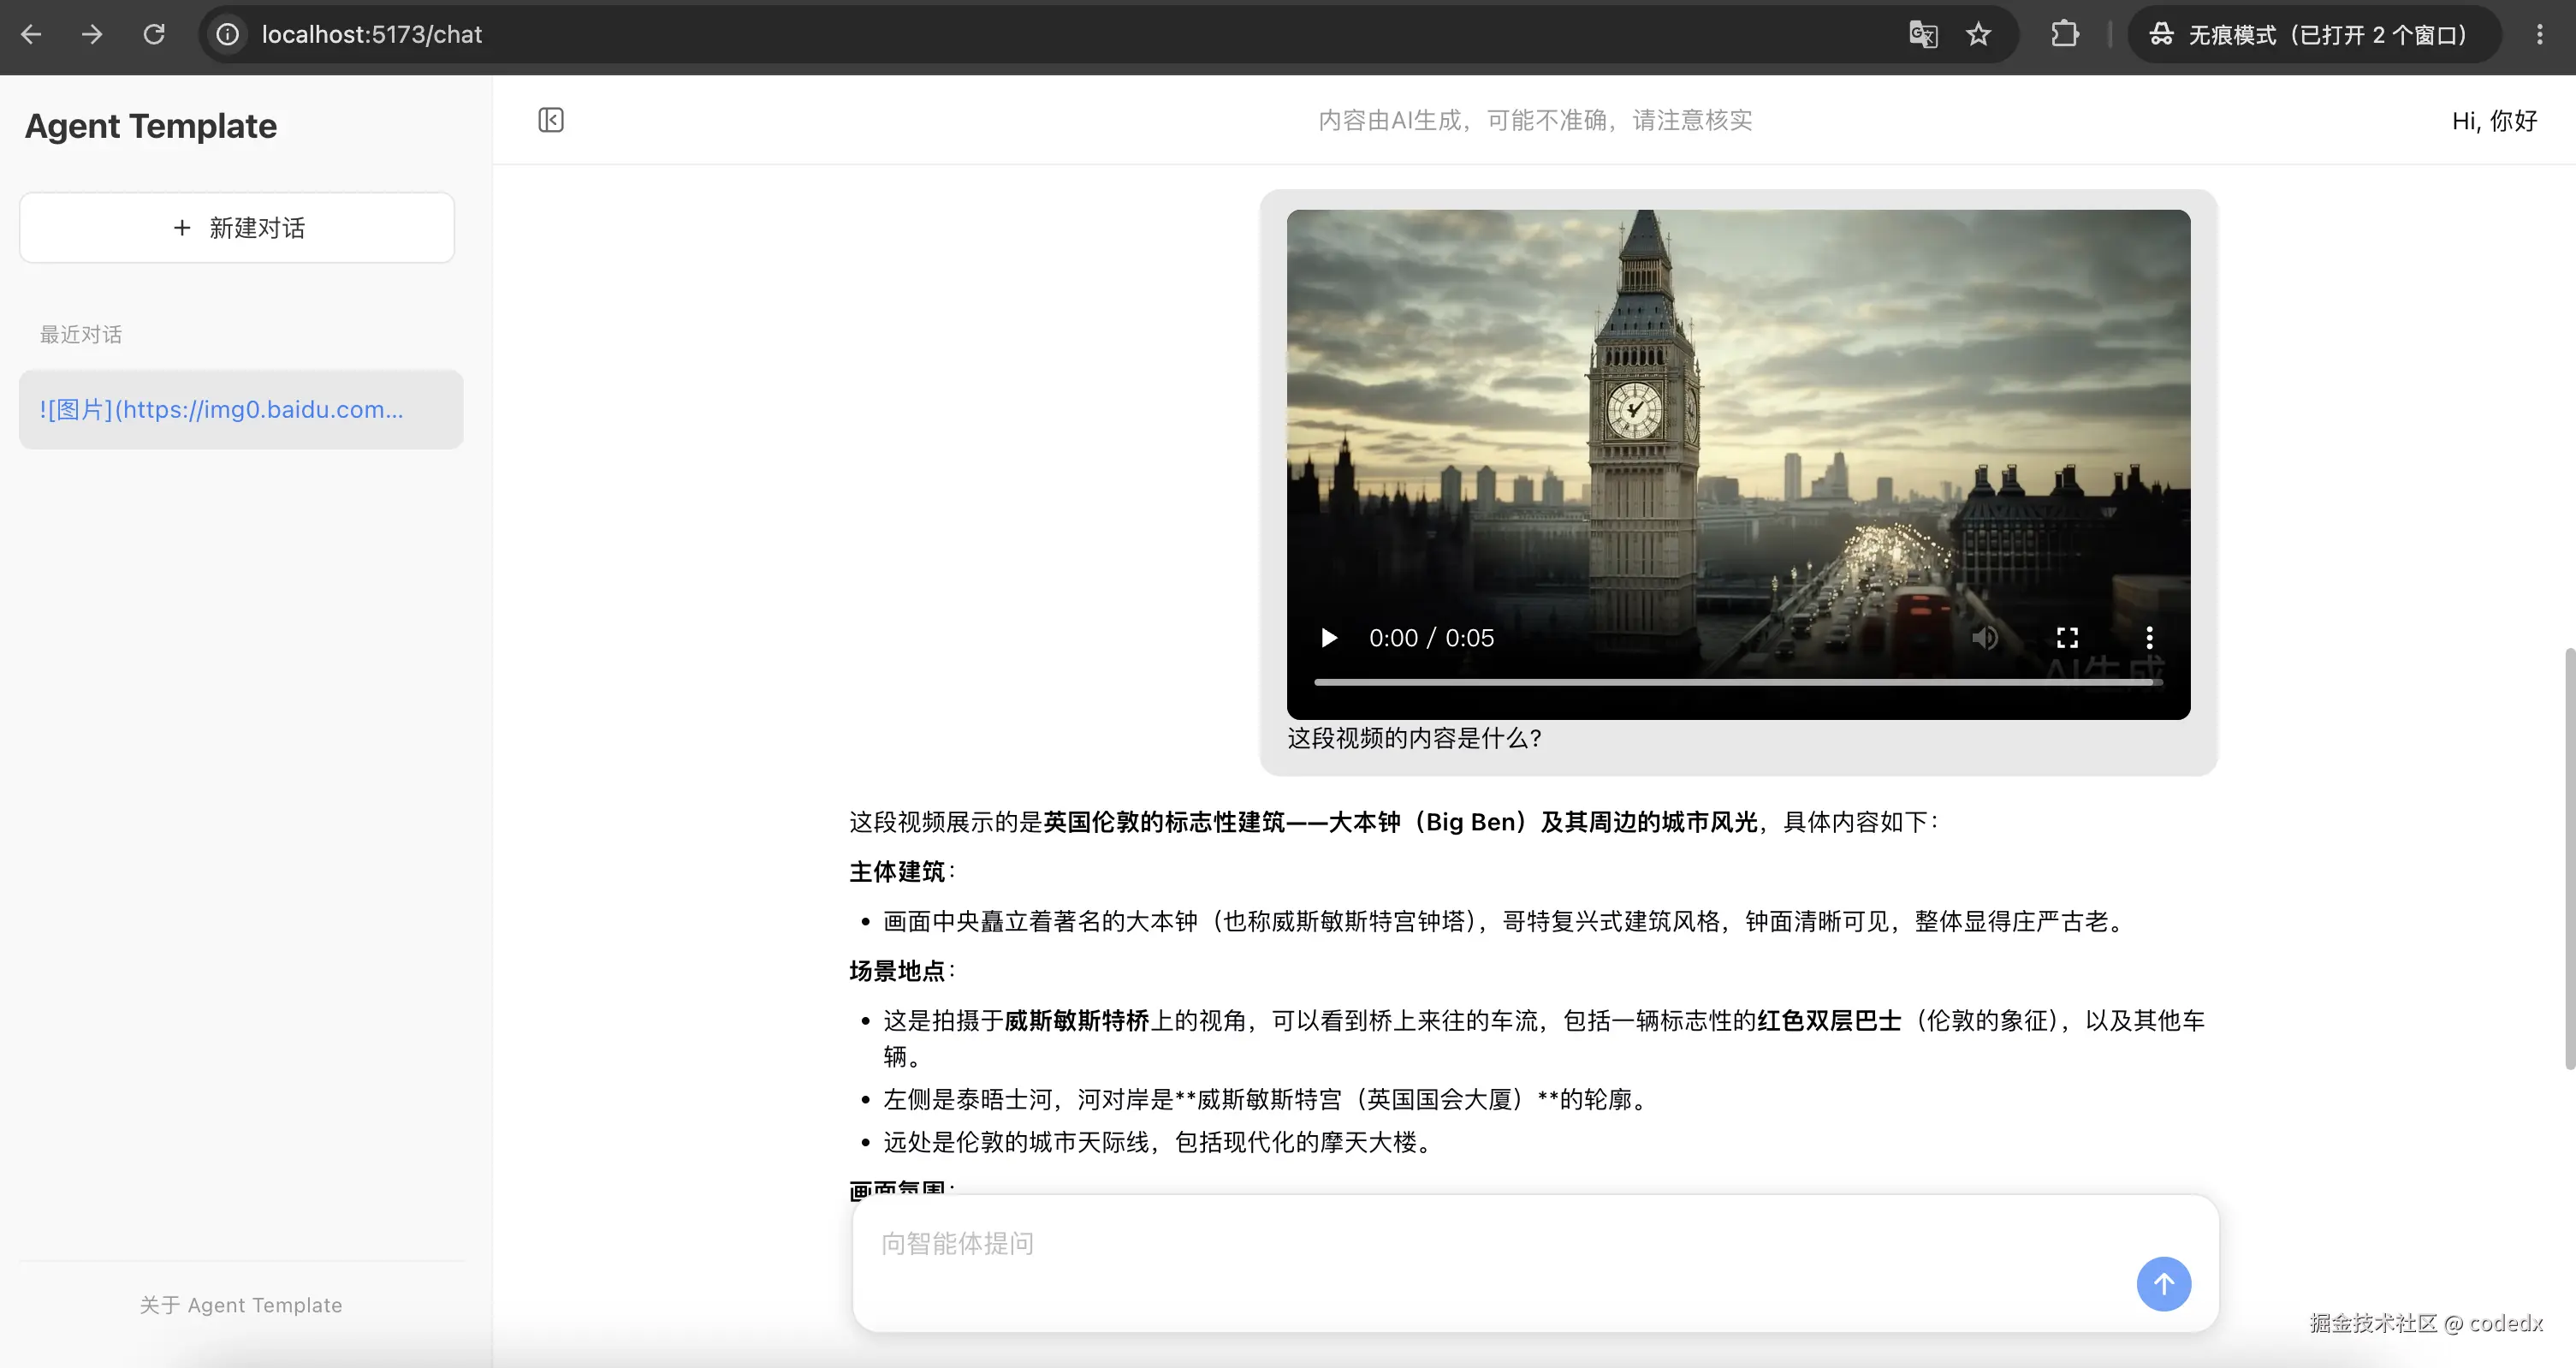Viewport: 2576px width, 1368px height.
Task: Open recent chat ![图片](https://img0.baidu.com...
Action: [x=241, y=409]
